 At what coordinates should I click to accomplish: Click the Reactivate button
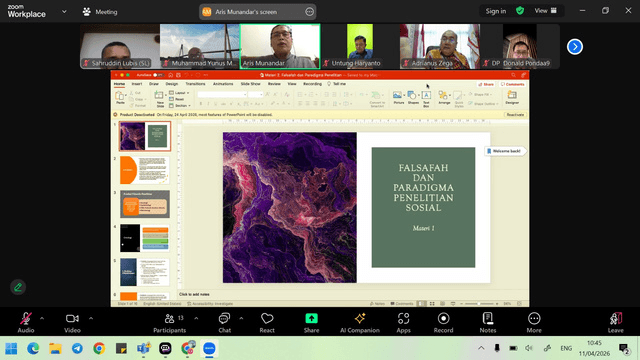click(x=515, y=115)
